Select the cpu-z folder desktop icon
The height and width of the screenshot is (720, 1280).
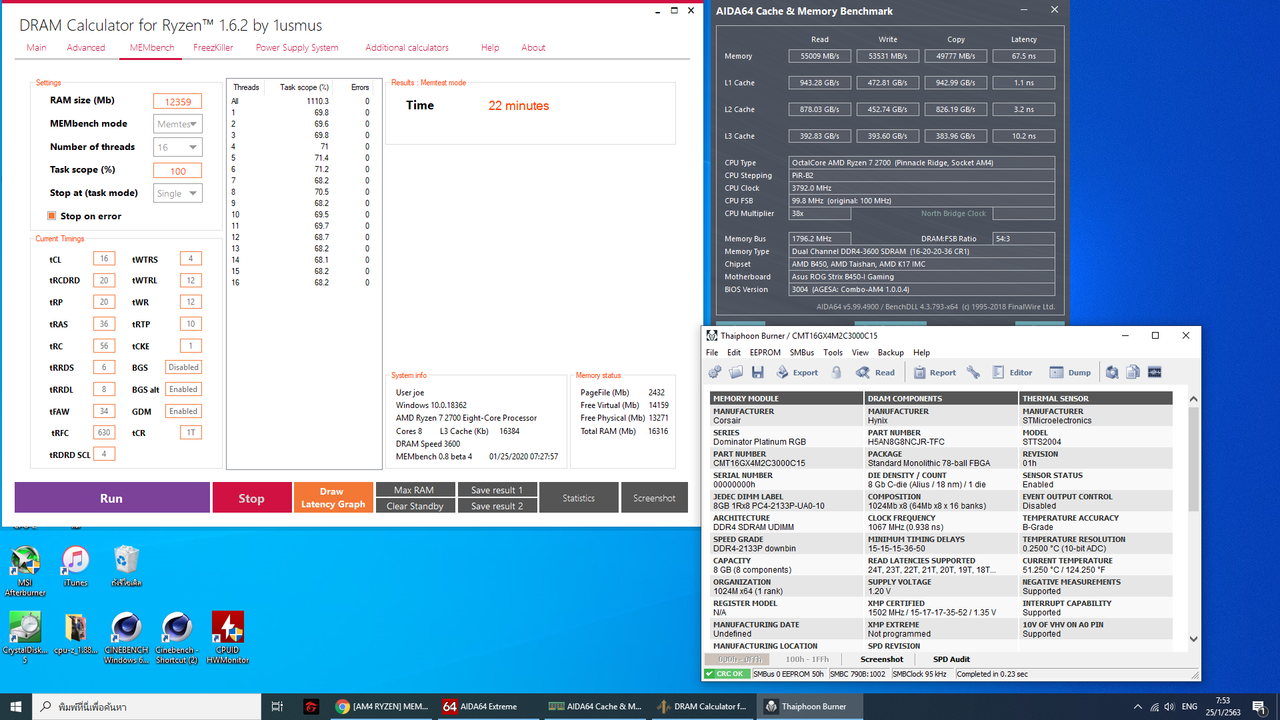click(x=75, y=634)
